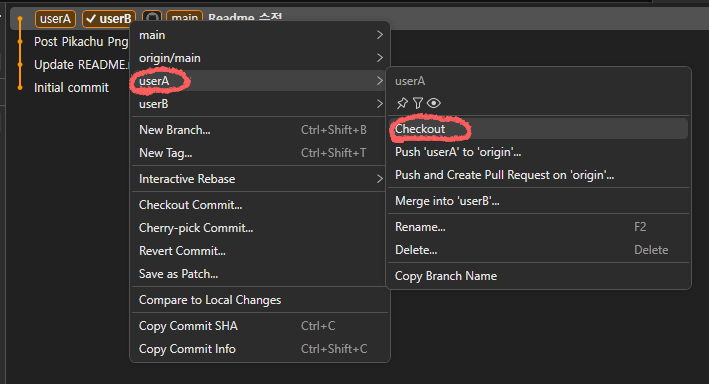Screen dimensions: 709x384
Task: Click the checked userB branch label
Action: (109, 19)
